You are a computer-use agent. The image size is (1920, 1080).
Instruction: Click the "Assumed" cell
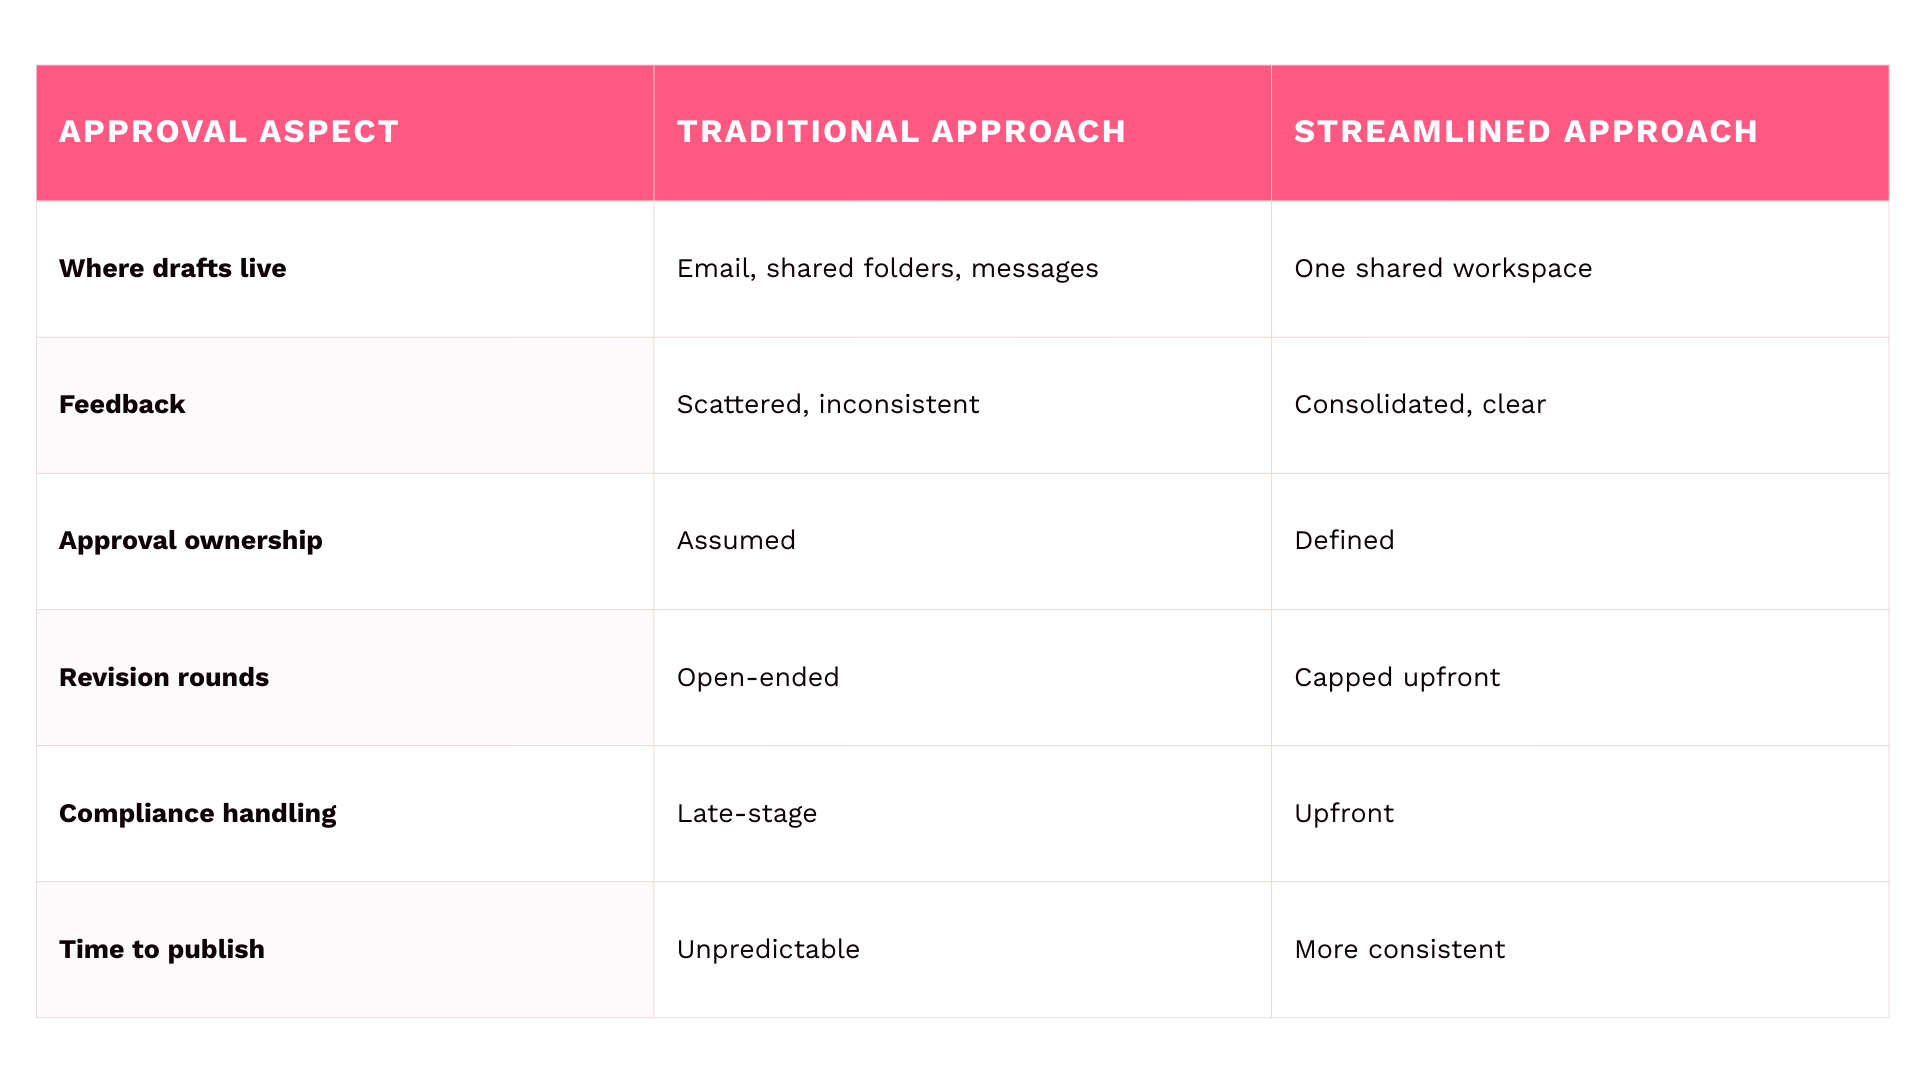point(736,540)
